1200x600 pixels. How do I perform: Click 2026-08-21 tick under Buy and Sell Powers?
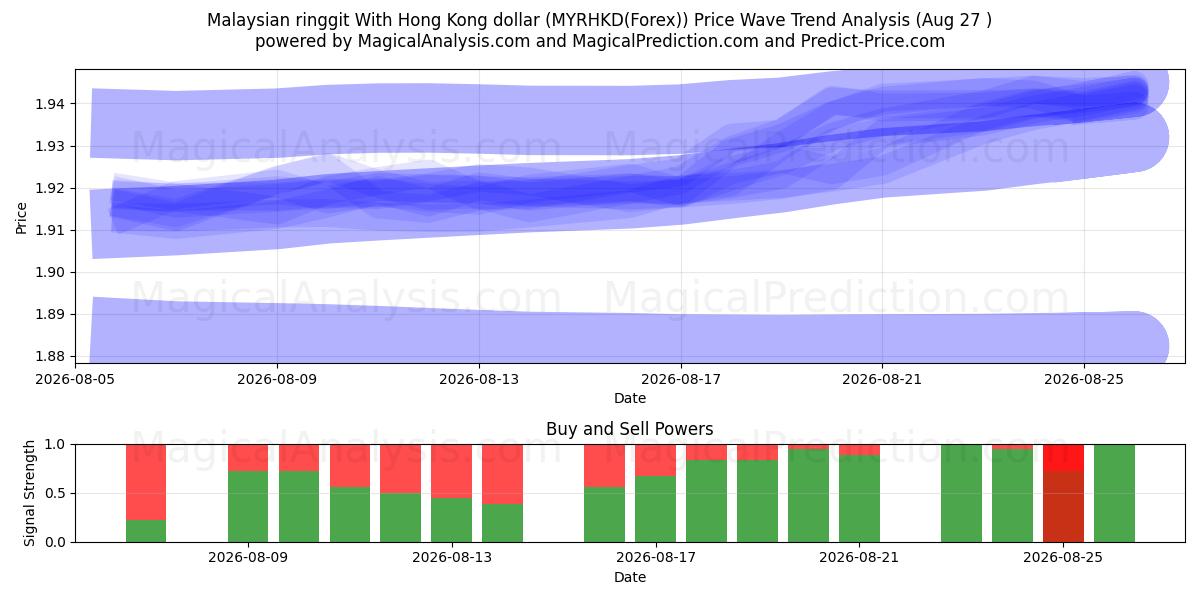[x=860, y=558]
